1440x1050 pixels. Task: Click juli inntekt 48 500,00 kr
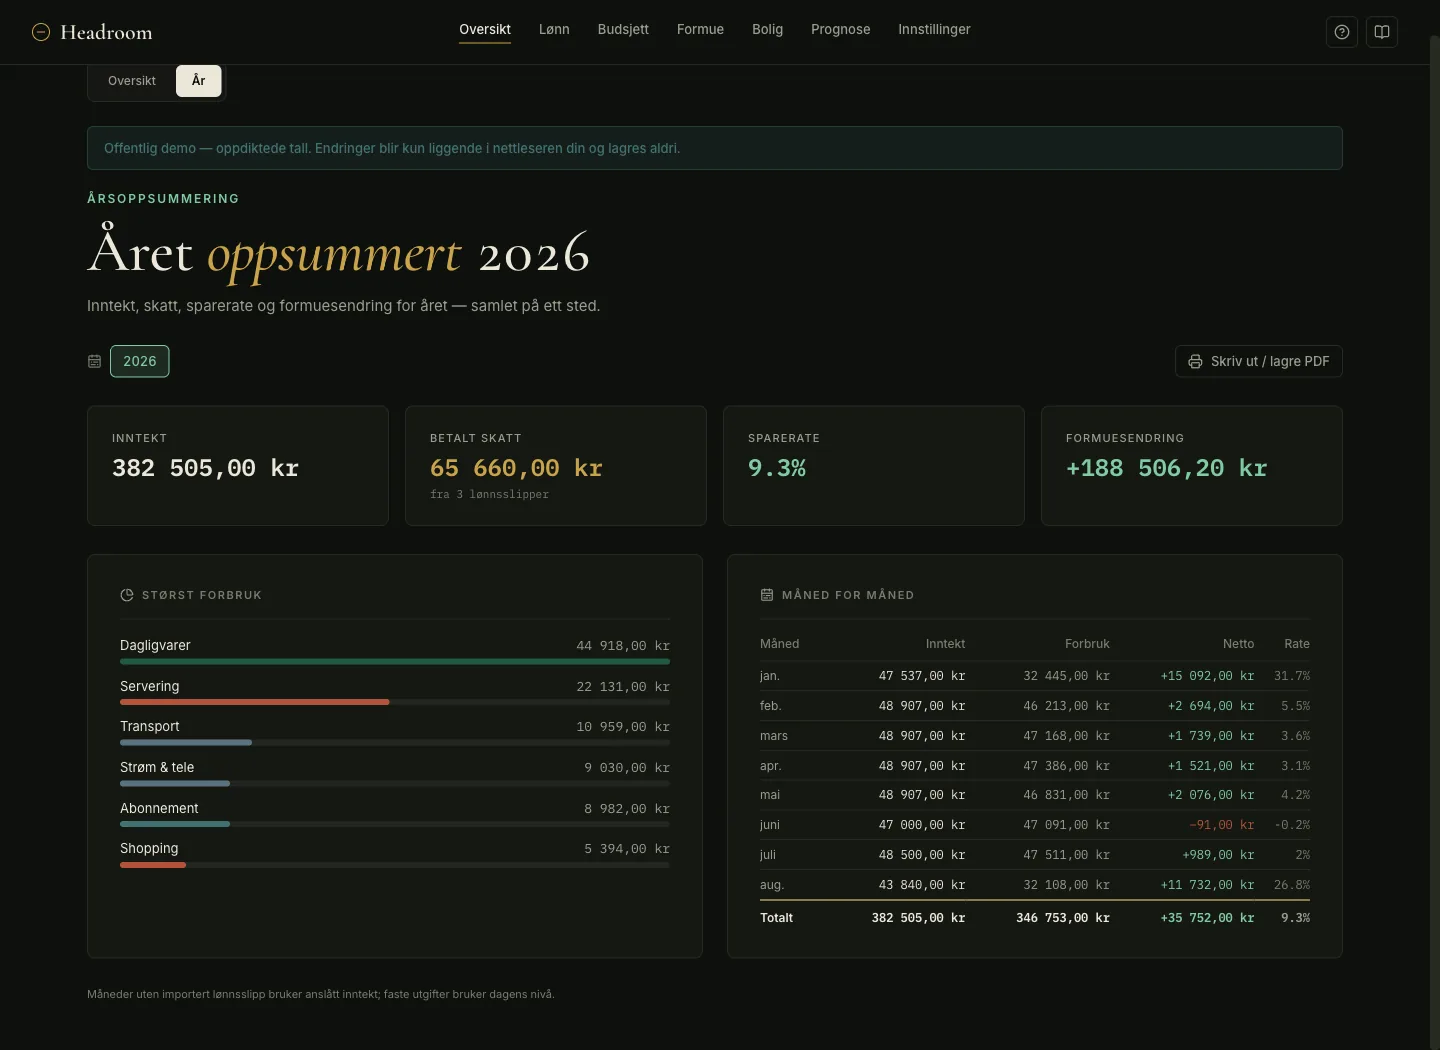922,855
